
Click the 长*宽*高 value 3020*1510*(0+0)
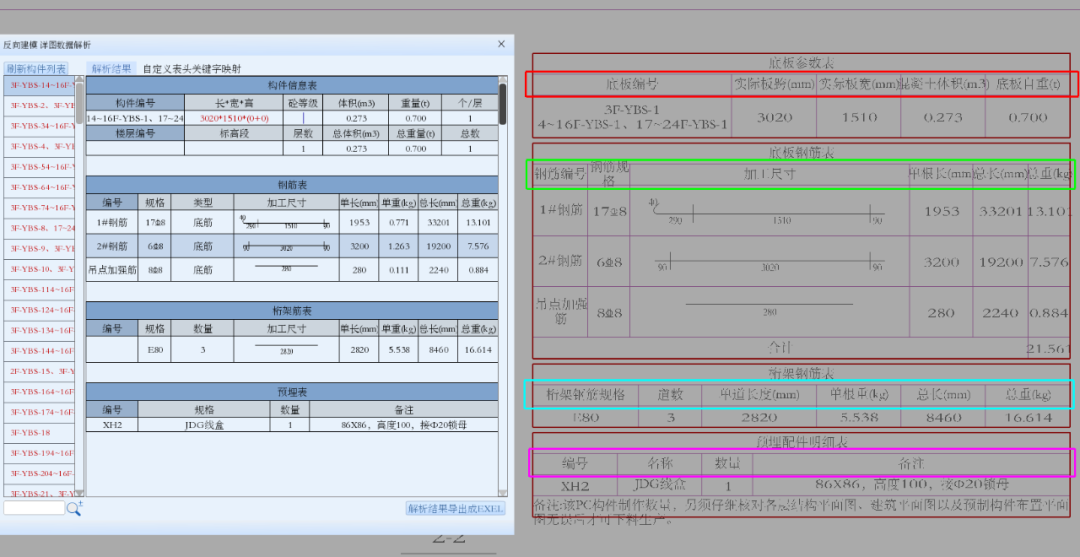(x=235, y=118)
